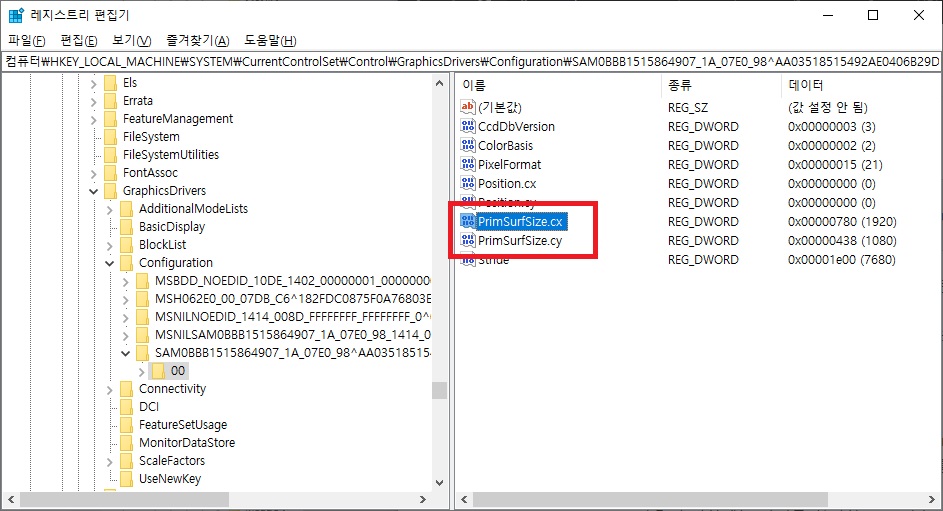
Task: Click the tree pane vertical scrollbar thumb
Action: [440, 390]
